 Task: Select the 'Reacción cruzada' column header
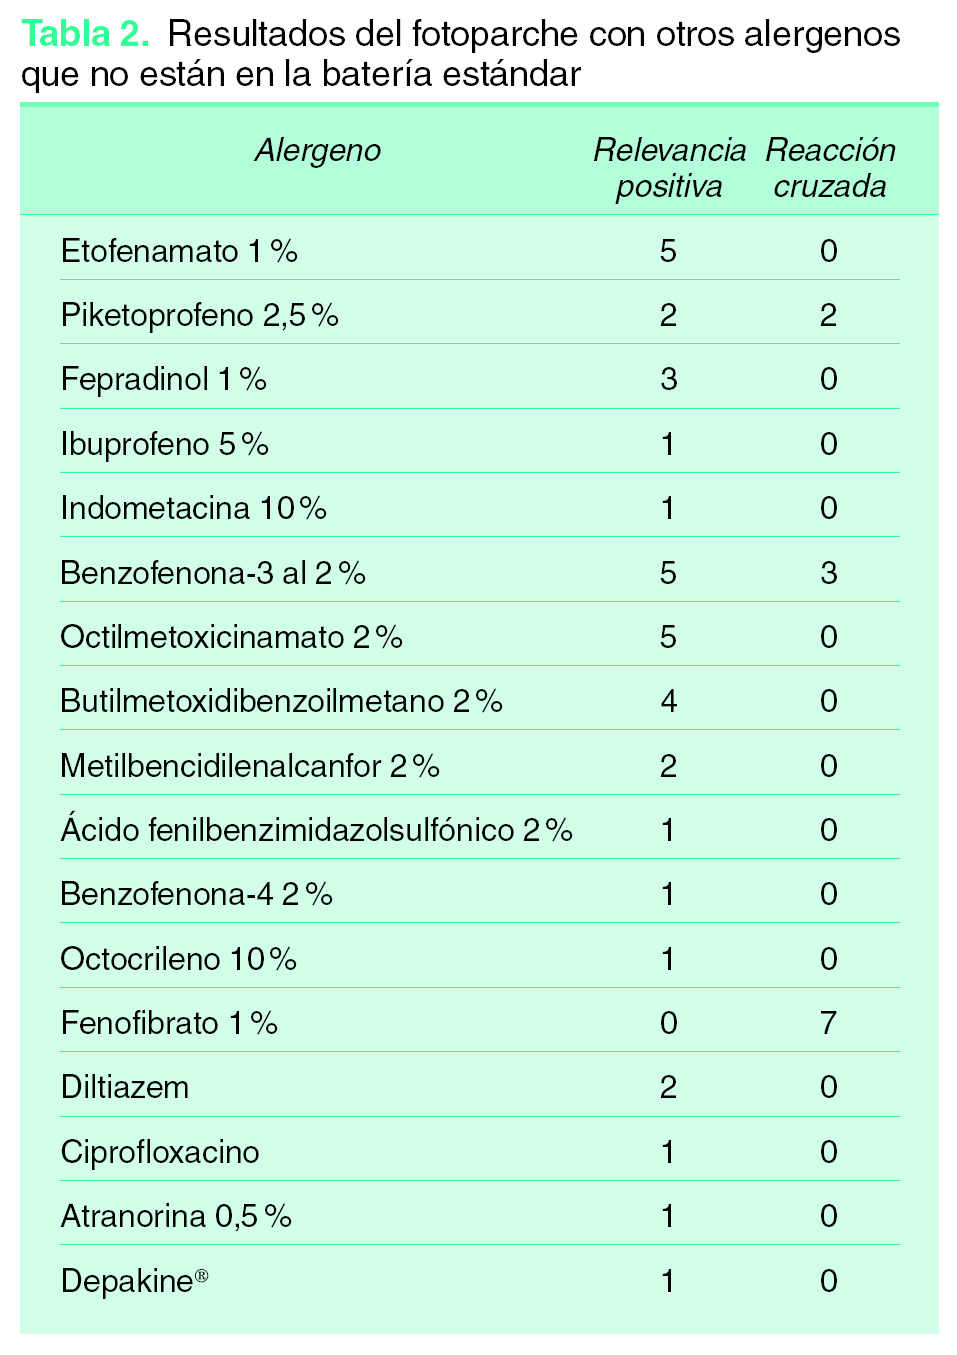pos(830,168)
